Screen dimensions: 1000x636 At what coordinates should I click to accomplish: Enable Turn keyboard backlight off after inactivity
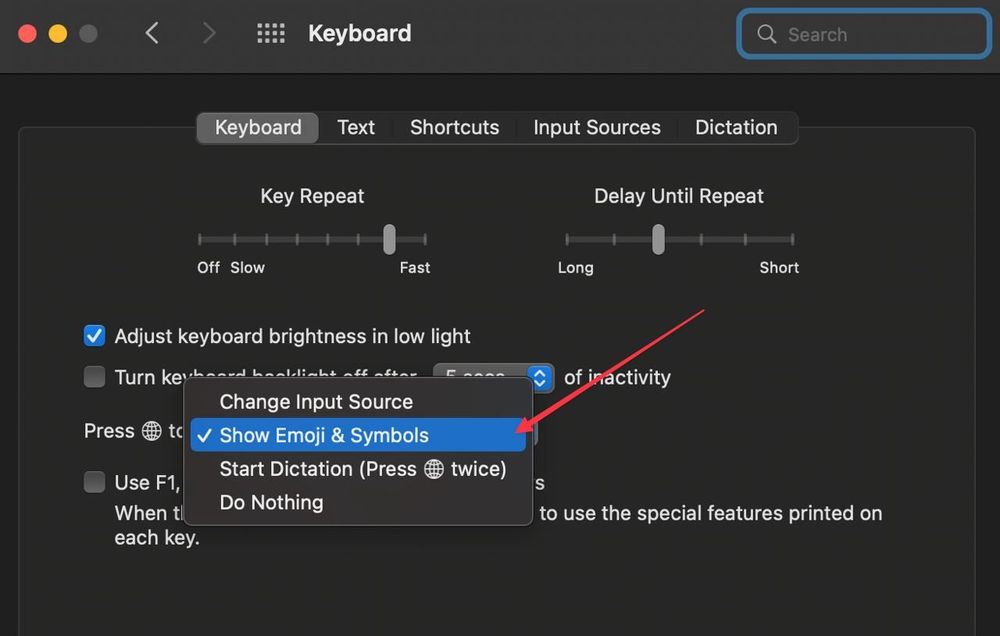[x=94, y=377]
